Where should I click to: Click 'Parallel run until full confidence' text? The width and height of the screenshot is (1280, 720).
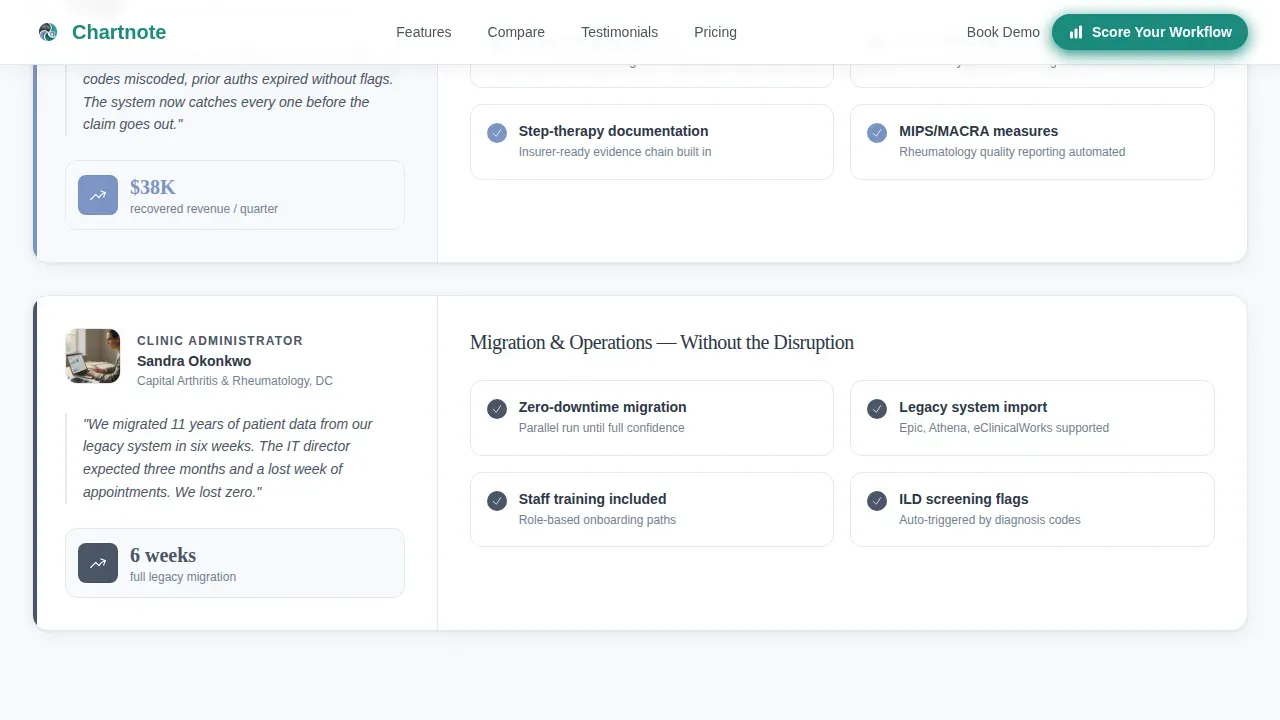click(x=602, y=428)
